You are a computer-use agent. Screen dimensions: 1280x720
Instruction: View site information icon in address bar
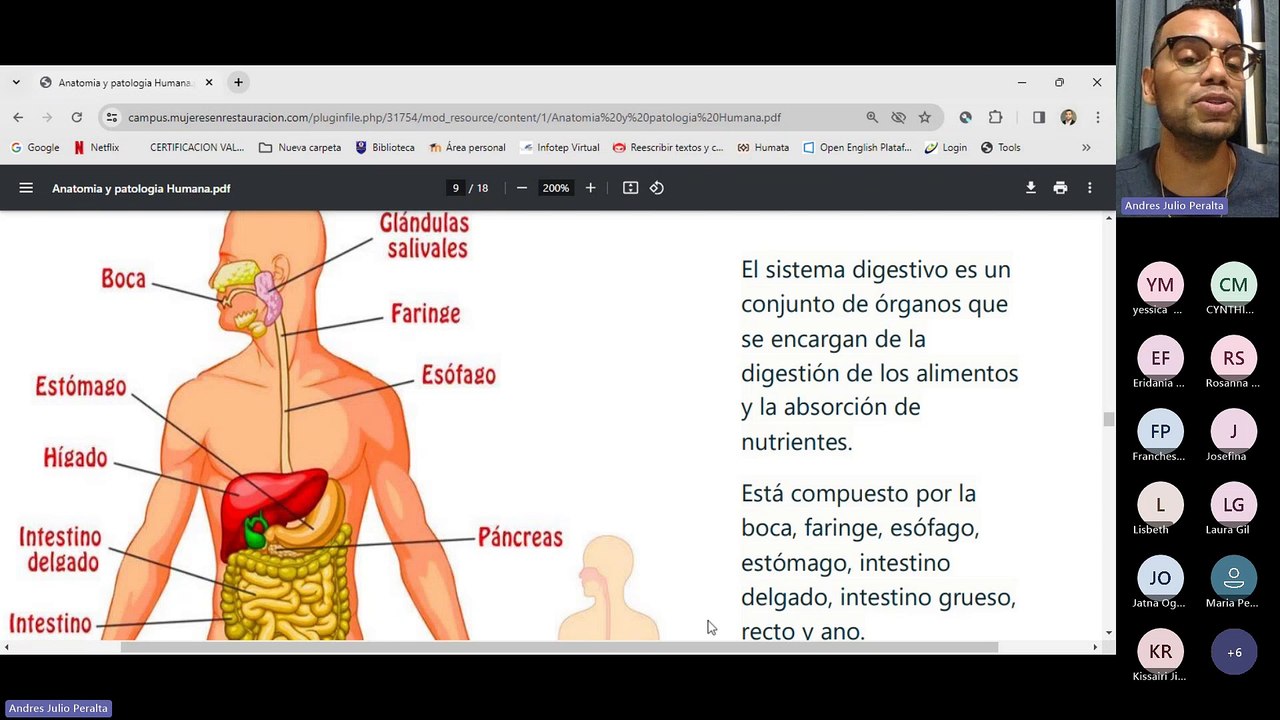click(x=112, y=117)
